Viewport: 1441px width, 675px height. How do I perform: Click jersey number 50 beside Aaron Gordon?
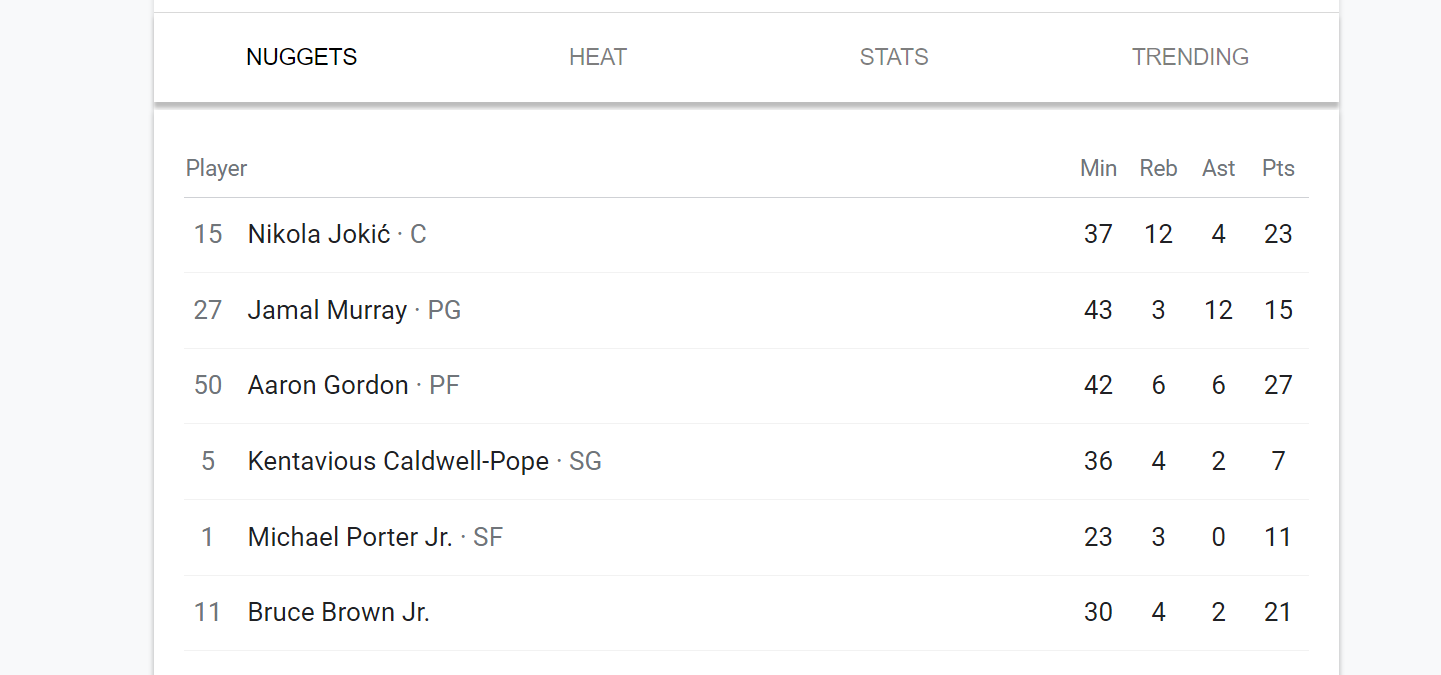point(208,385)
